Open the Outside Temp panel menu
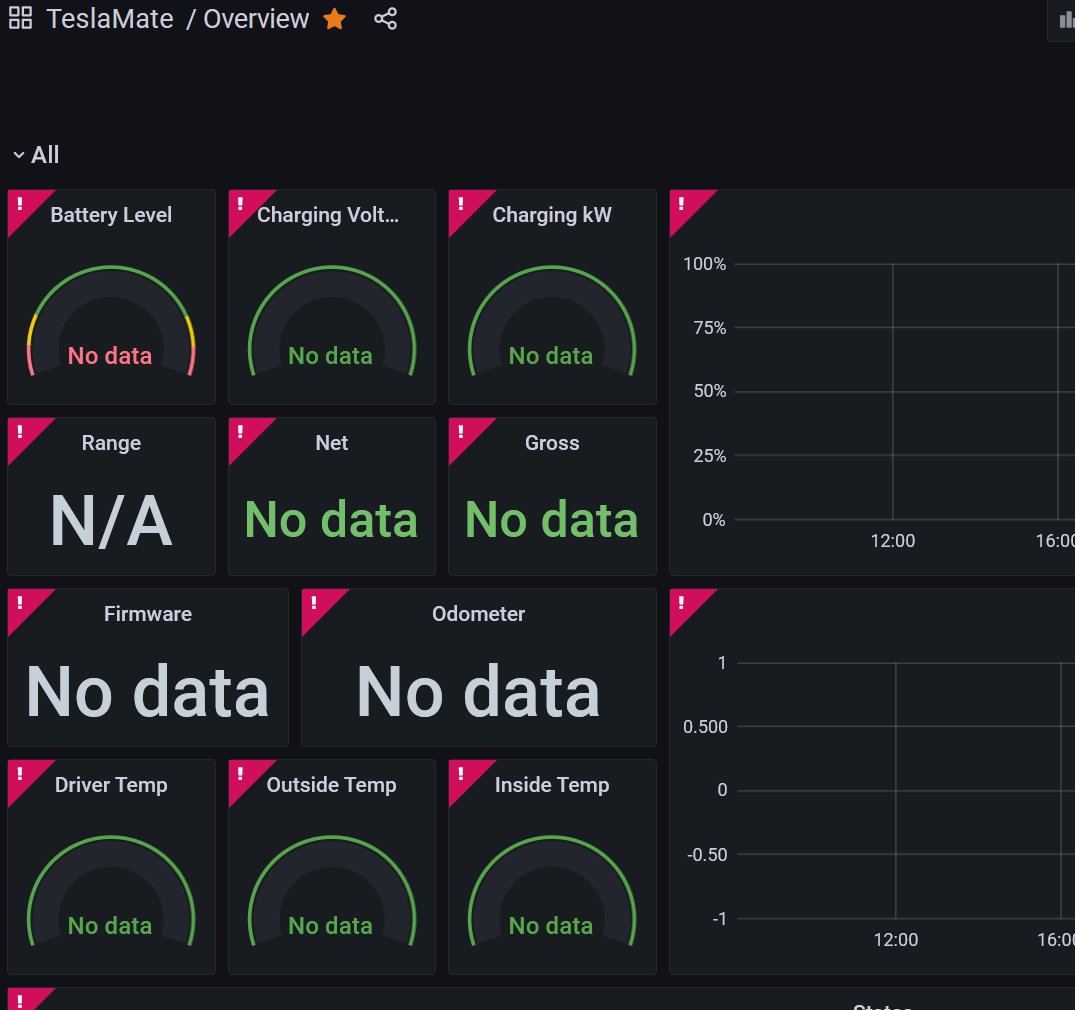 click(331, 785)
